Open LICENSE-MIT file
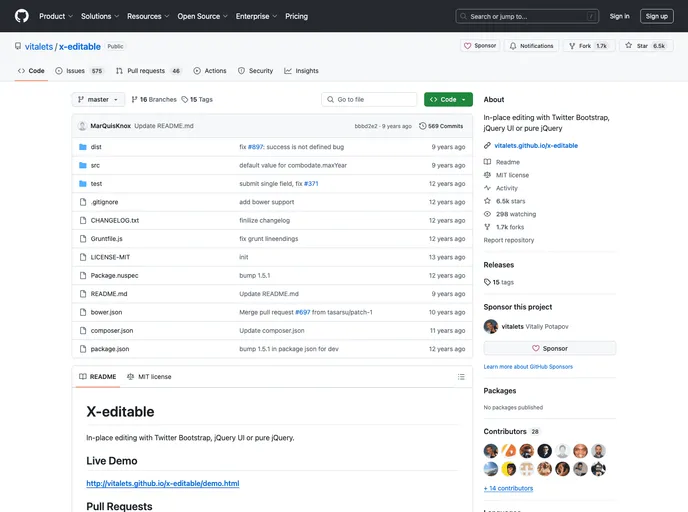Viewport: 688px width, 512px height. (x=110, y=258)
